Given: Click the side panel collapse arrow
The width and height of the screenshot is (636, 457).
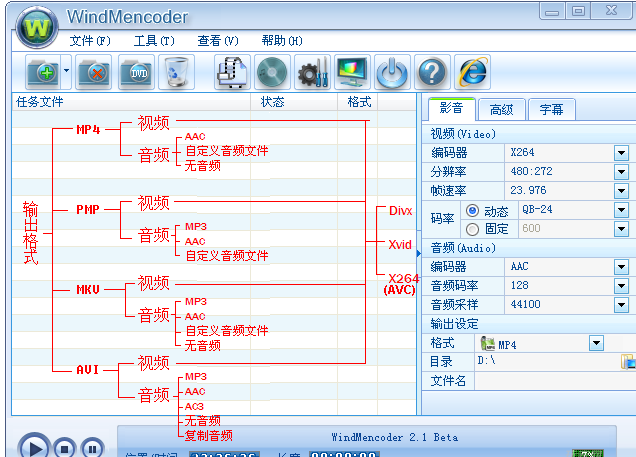Looking at the screenshot, I should [x=419, y=253].
